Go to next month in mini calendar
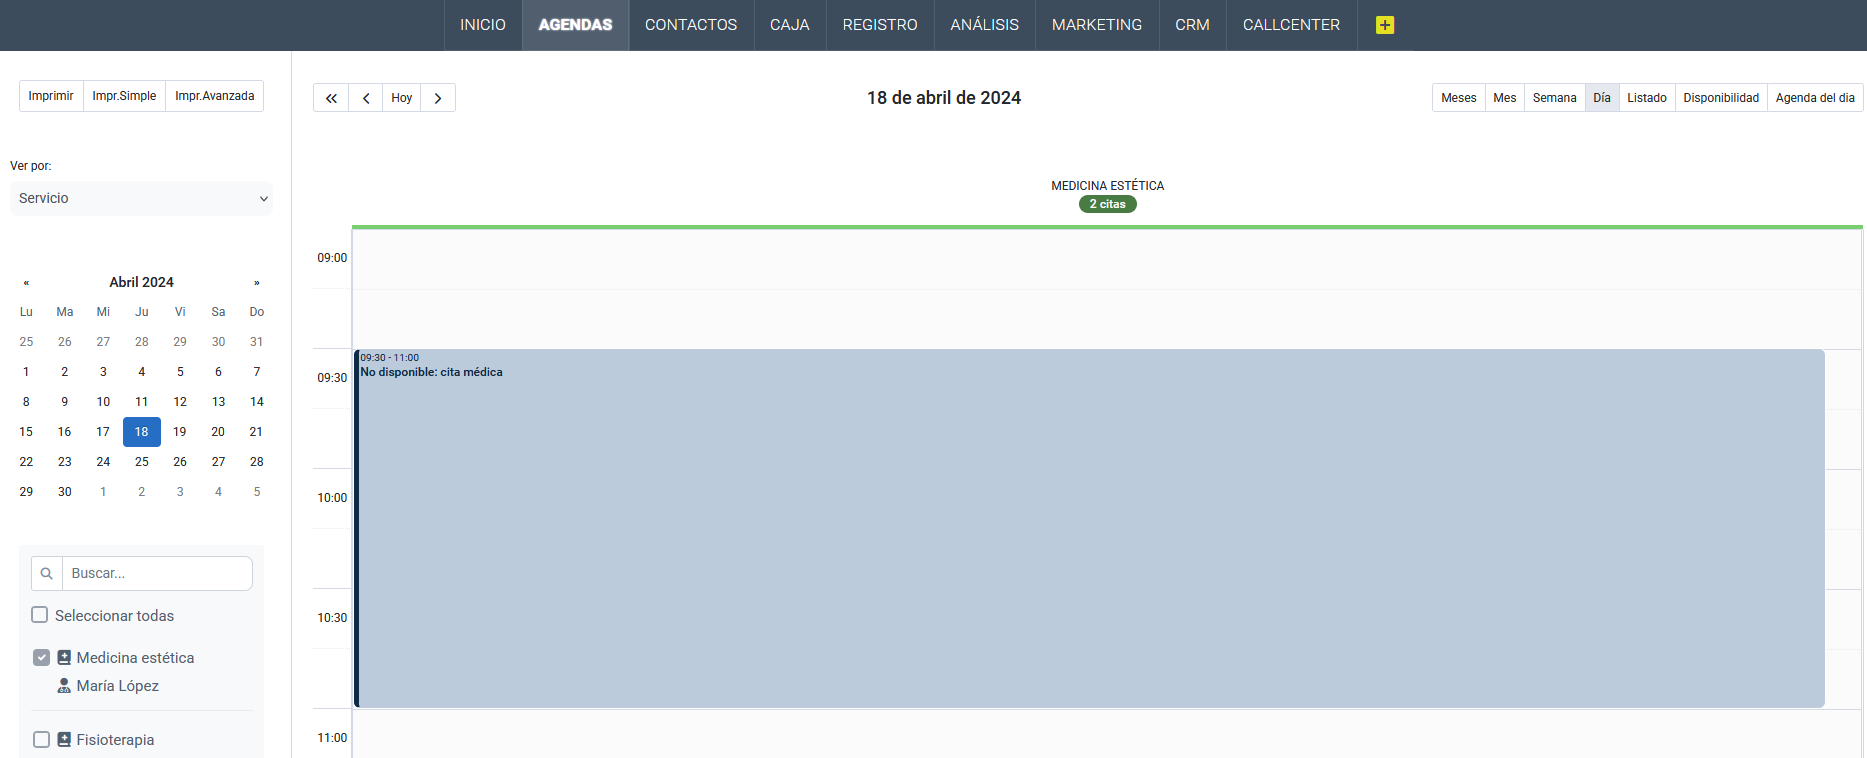Screen dimensions: 1867x758 [257, 283]
